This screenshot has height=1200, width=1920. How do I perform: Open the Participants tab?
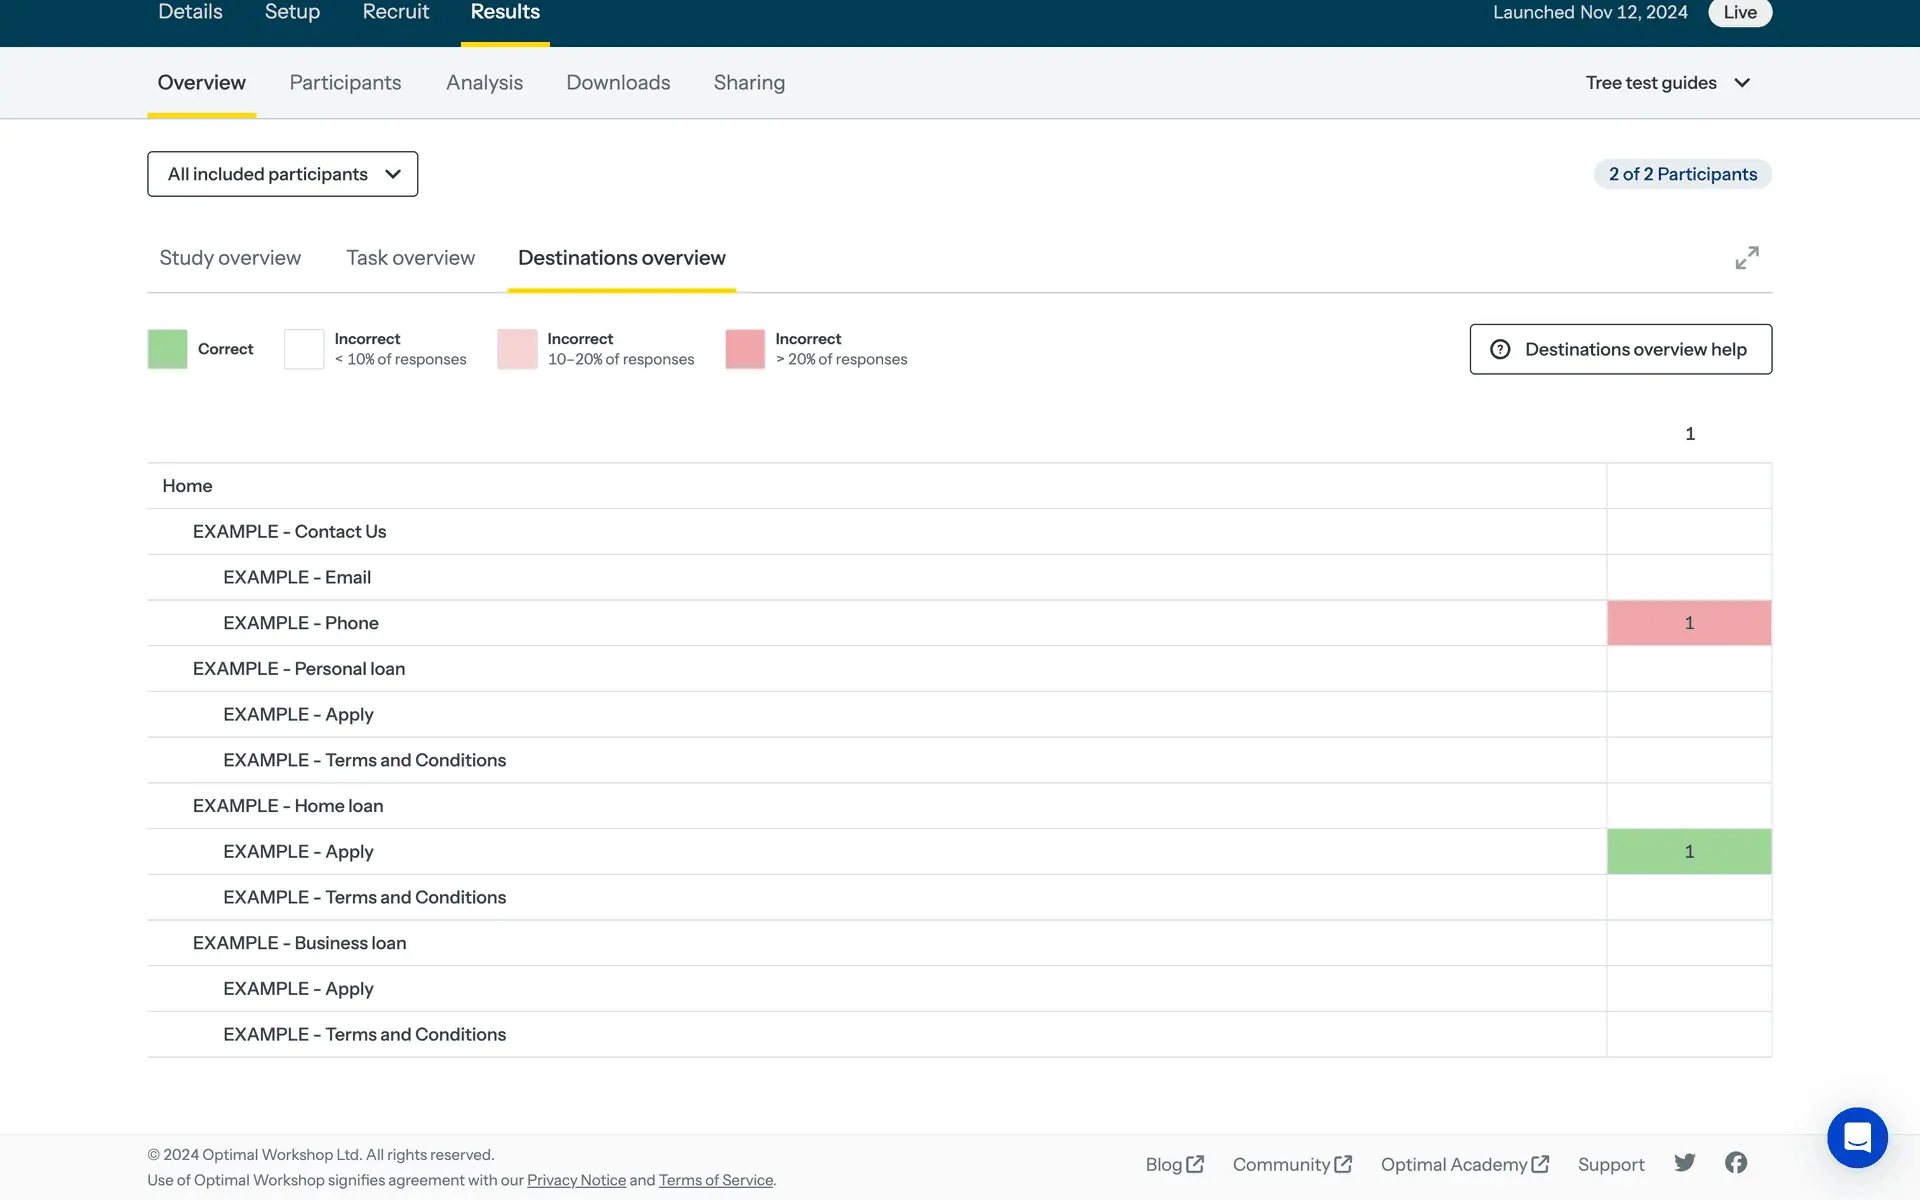pyautogui.click(x=345, y=83)
